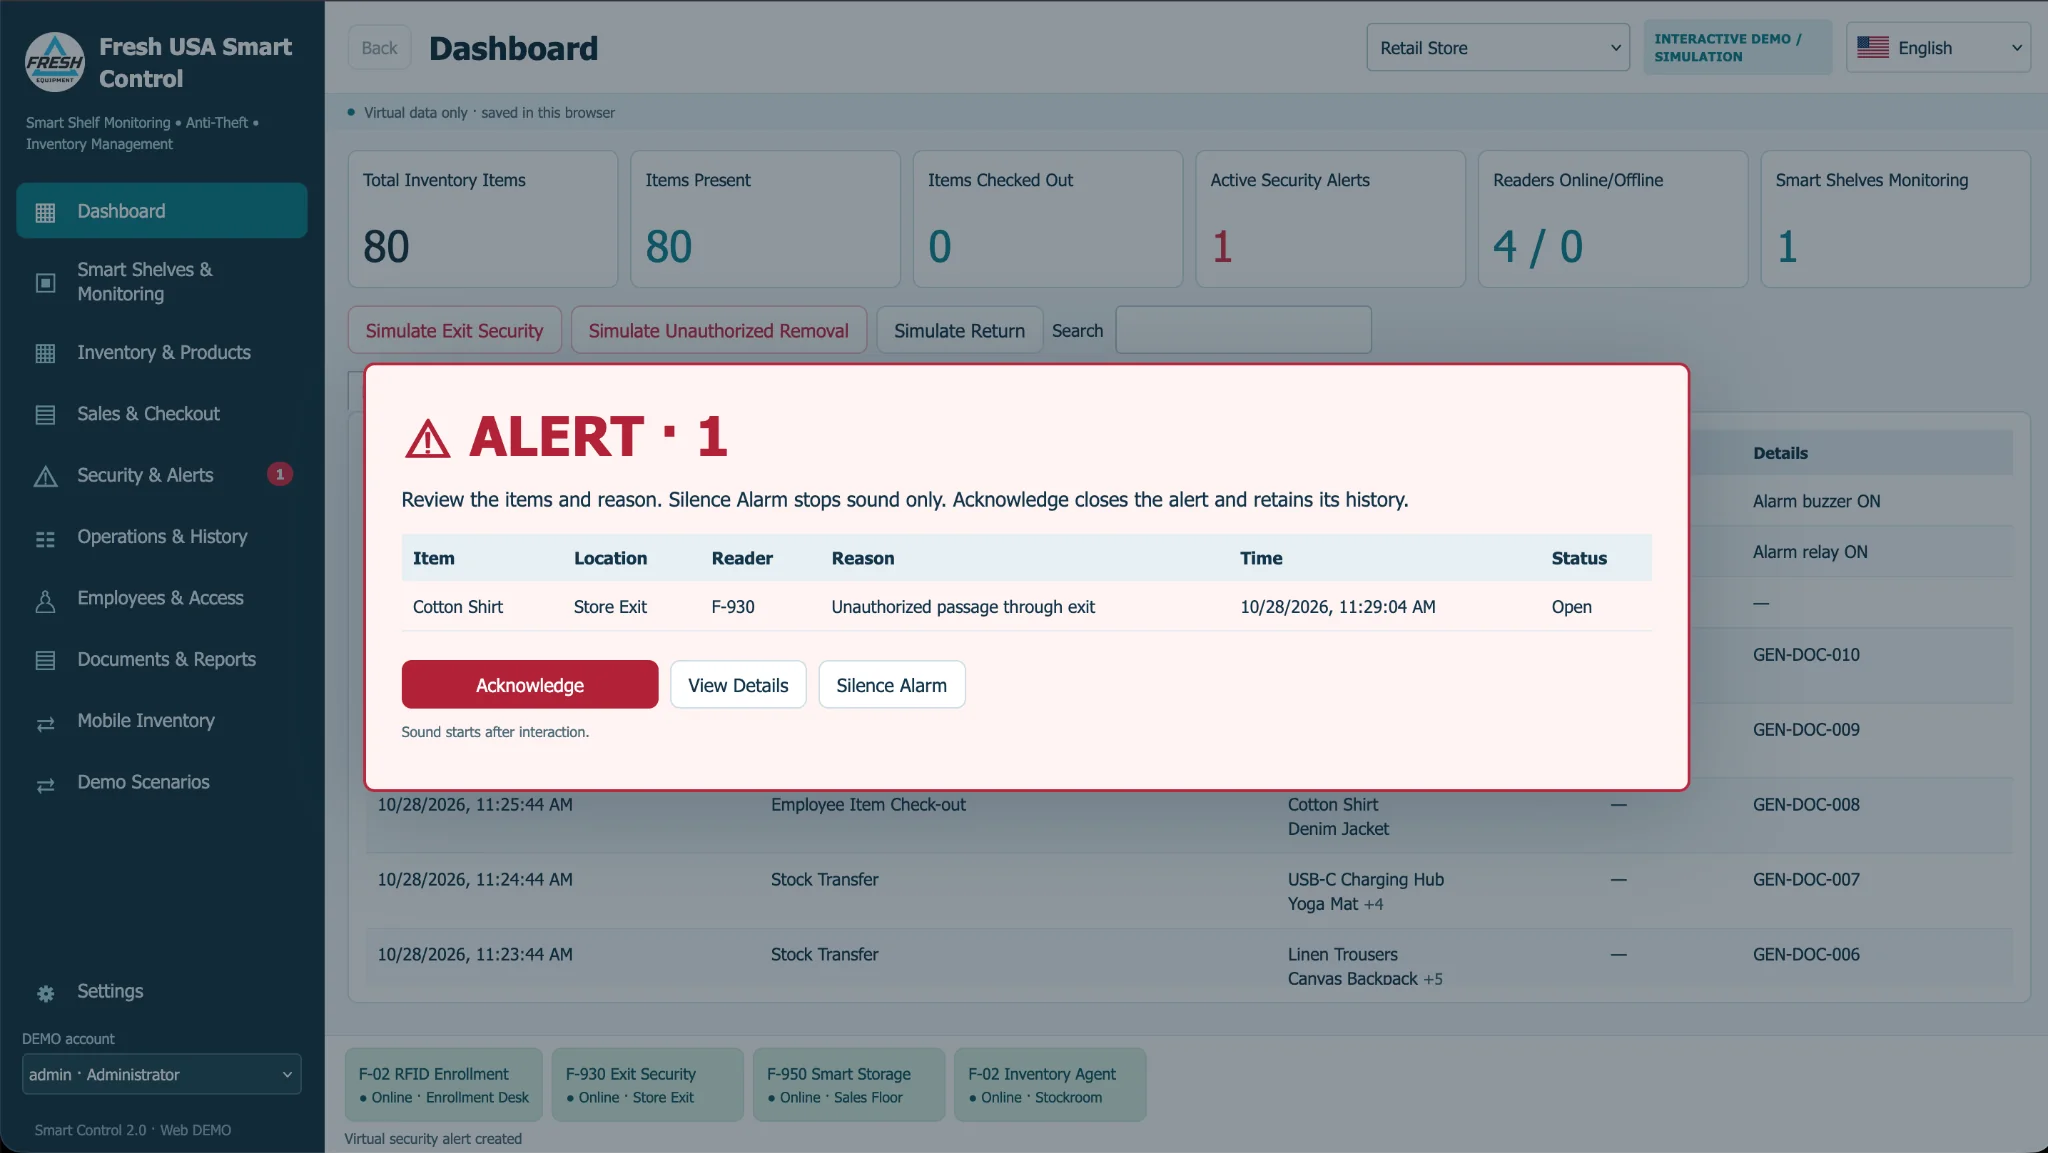Click the Fresh Equipment logo icon
This screenshot has height=1153, width=2048.
(x=55, y=61)
